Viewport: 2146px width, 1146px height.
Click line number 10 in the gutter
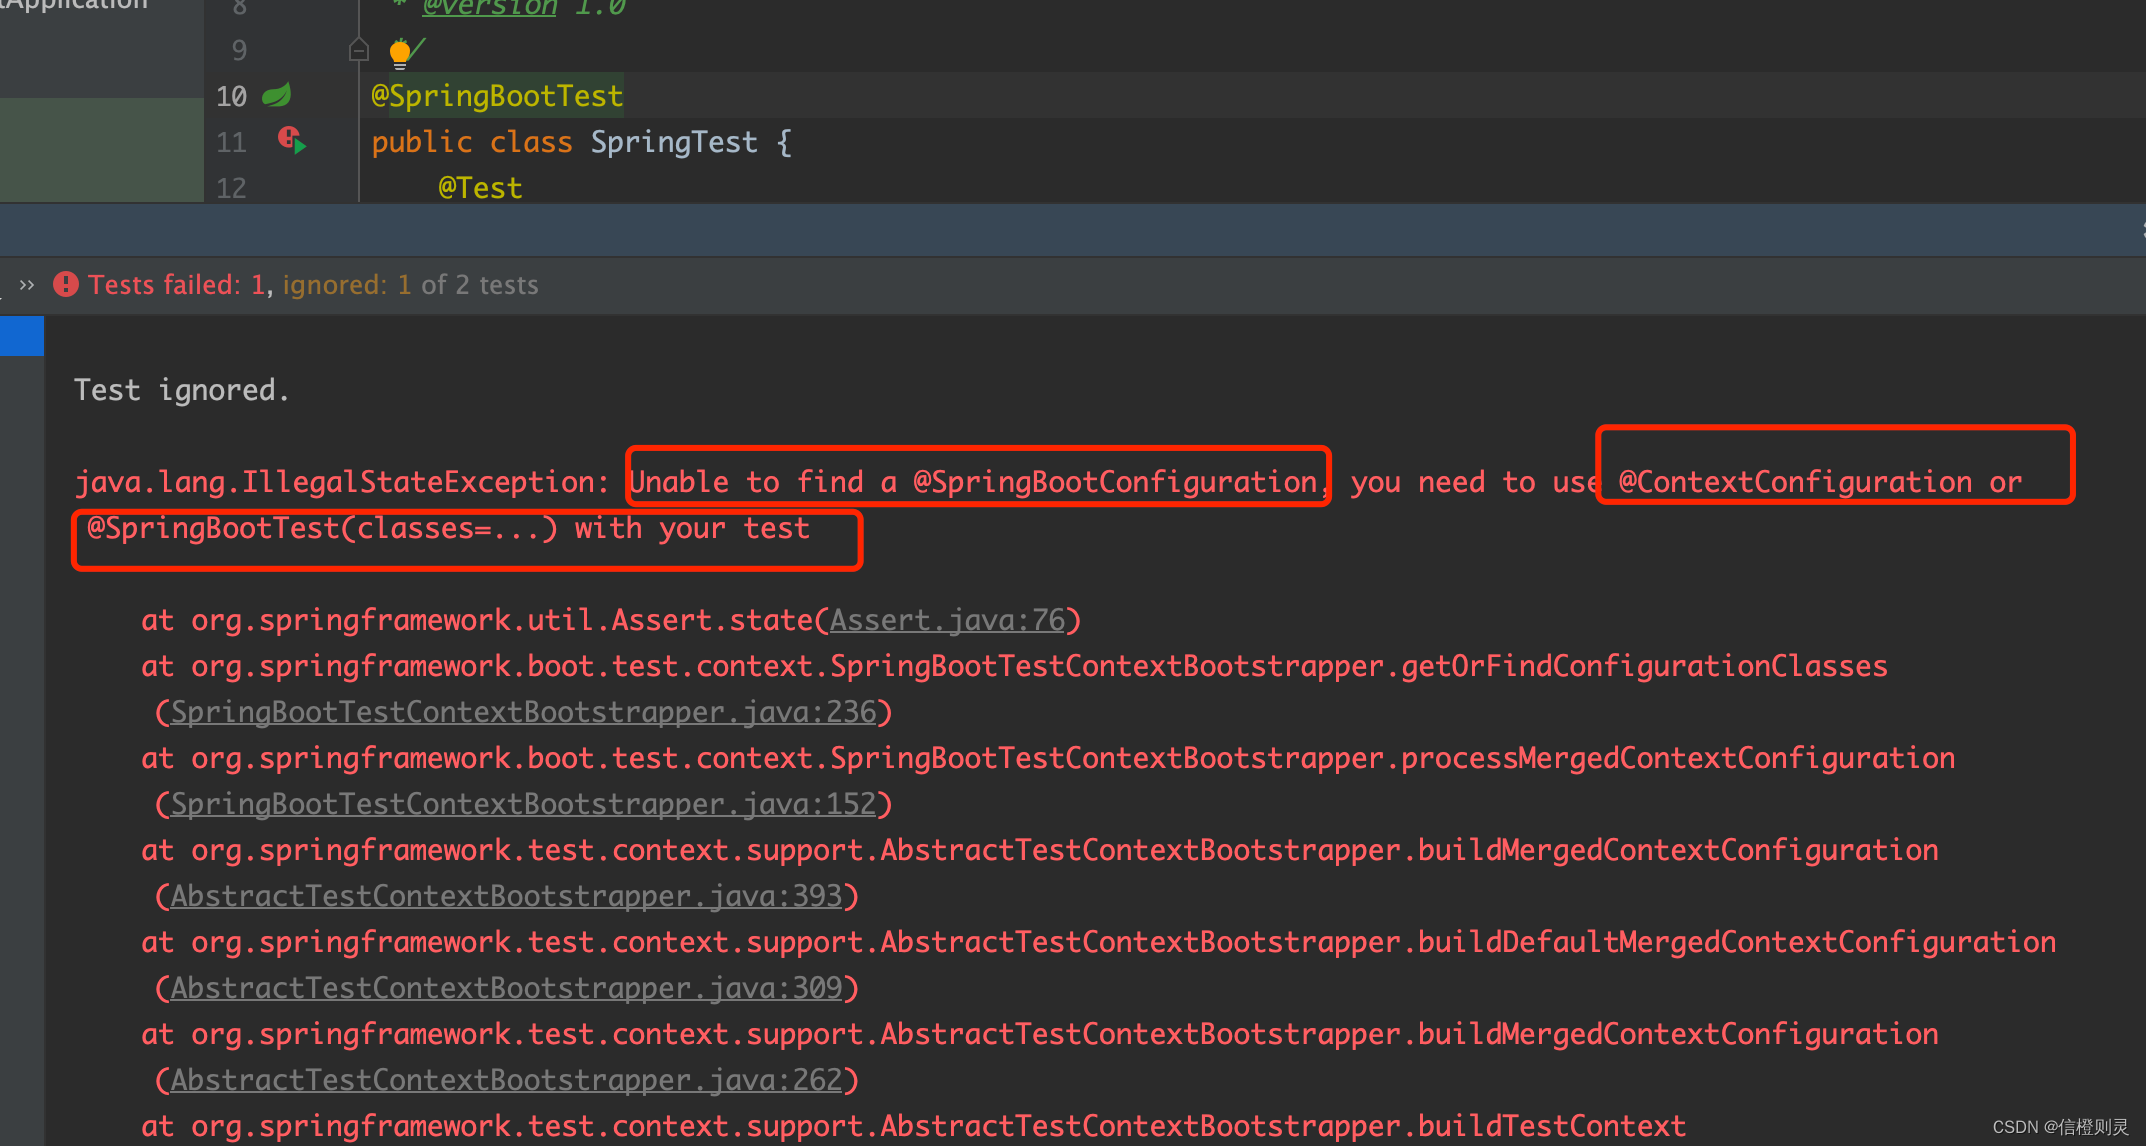click(231, 96)
